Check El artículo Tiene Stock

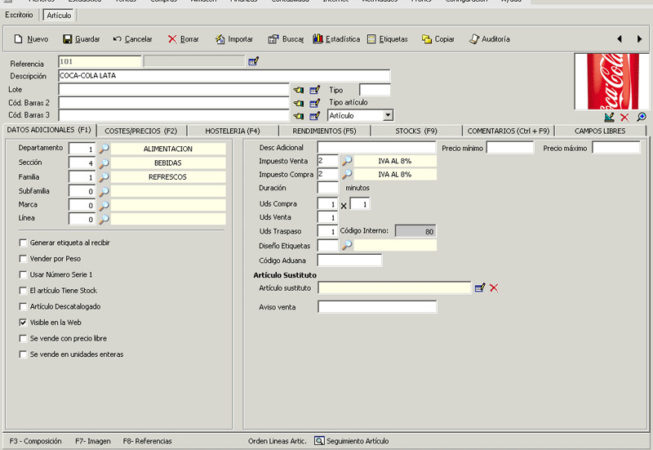[x=23, y=291]
